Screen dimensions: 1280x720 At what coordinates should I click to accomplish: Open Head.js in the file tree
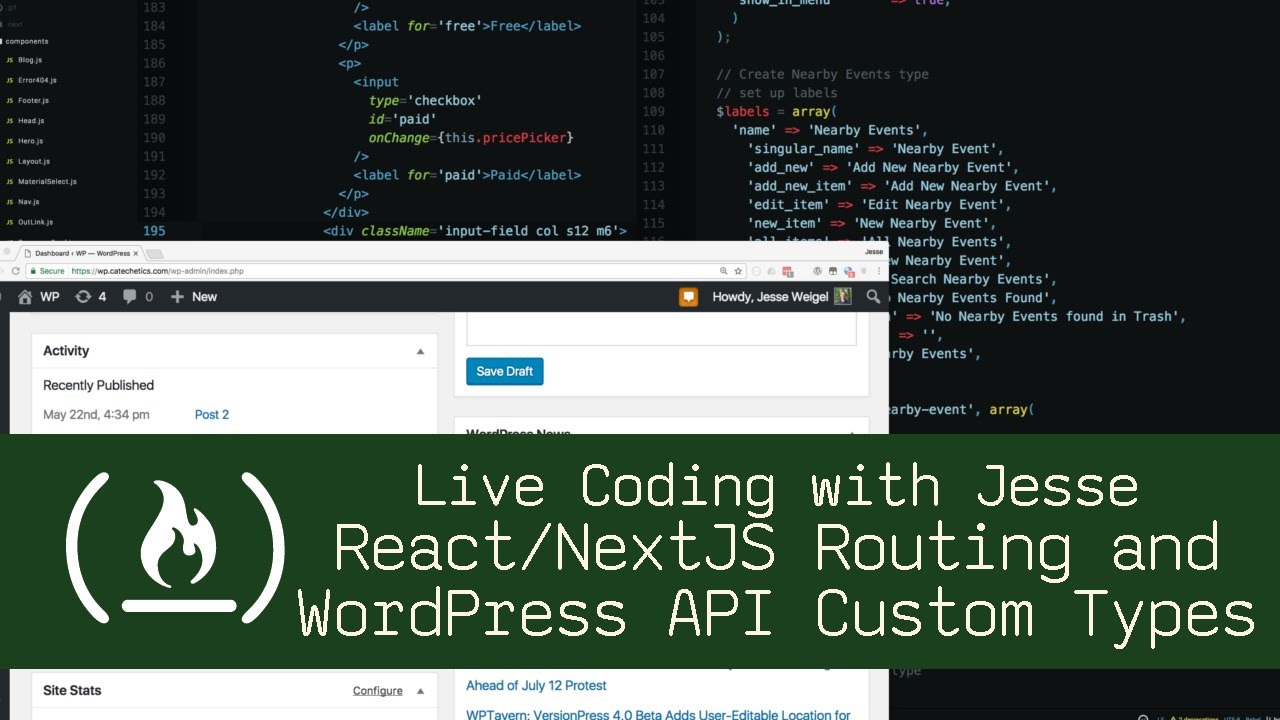click(31, 121)
